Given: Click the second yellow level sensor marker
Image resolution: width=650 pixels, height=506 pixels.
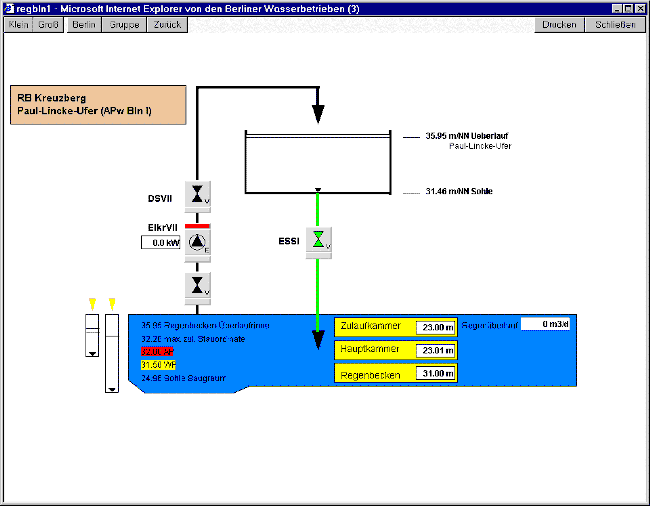Looking at the screenshot, I should (x=112, y=304).
